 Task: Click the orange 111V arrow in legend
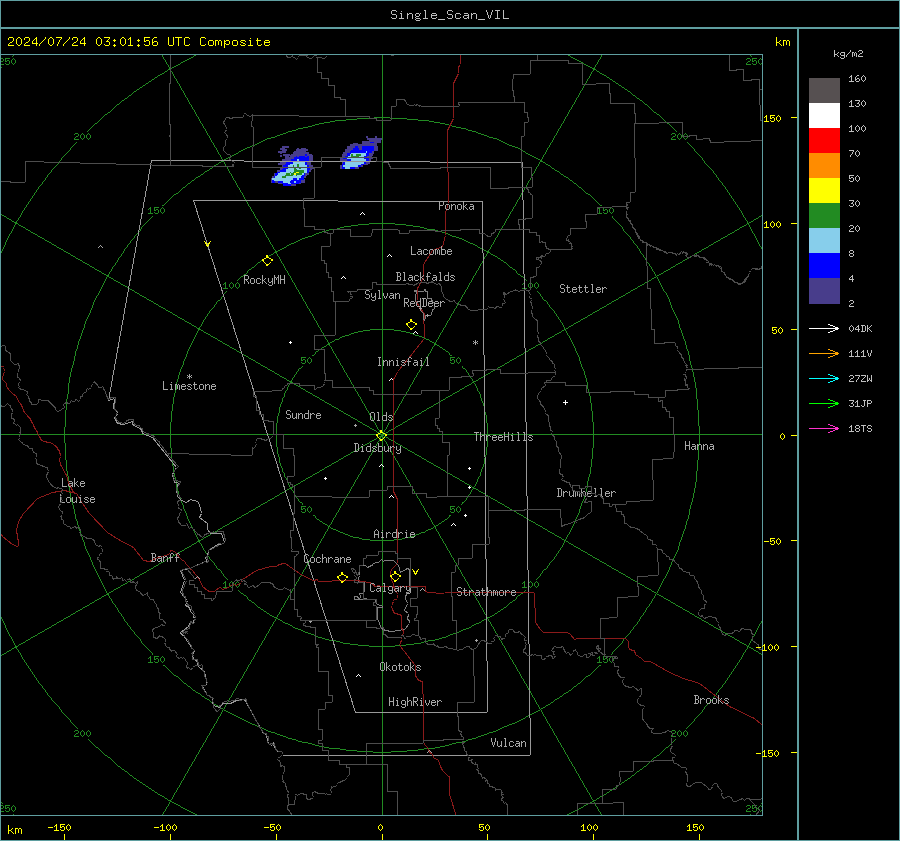click(x=824, y=354)
